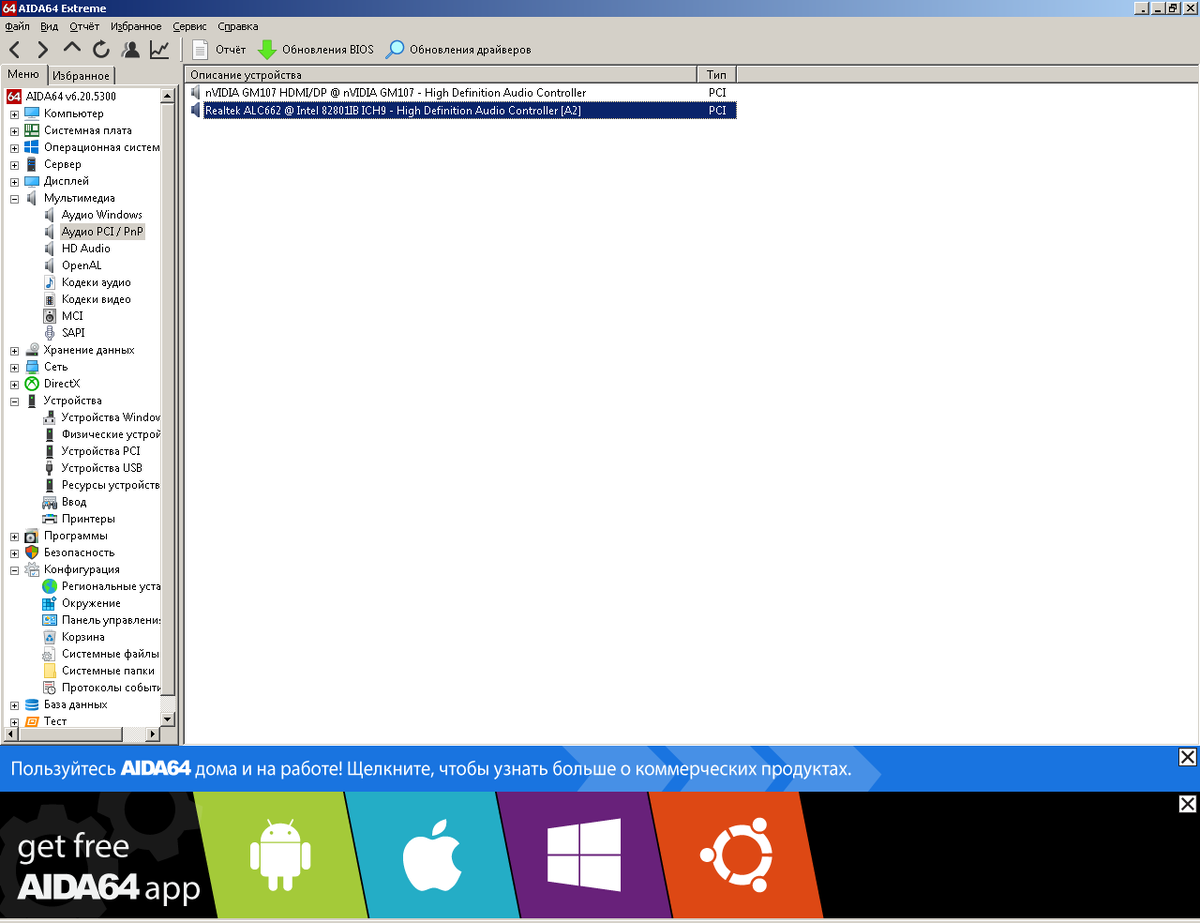The image size is (1200, 923).
Task: Open the user icon in the toolbar
Action: (x=130, y=49)
